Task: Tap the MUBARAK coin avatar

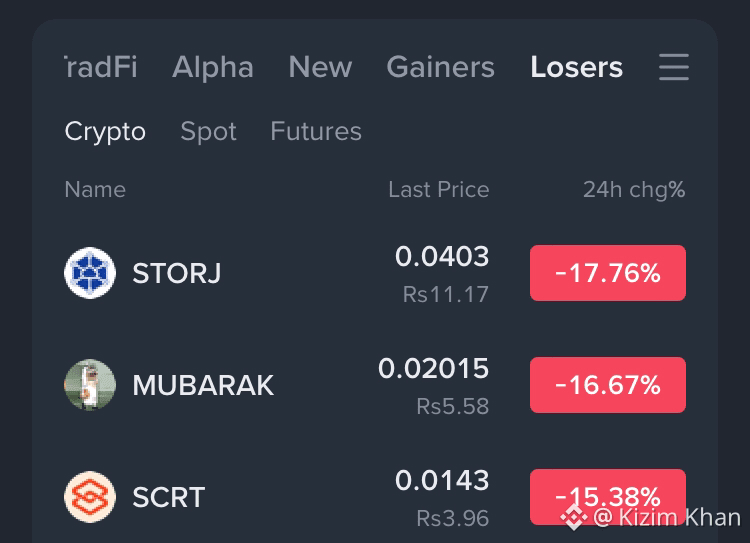Action: (x=90, y=385)
